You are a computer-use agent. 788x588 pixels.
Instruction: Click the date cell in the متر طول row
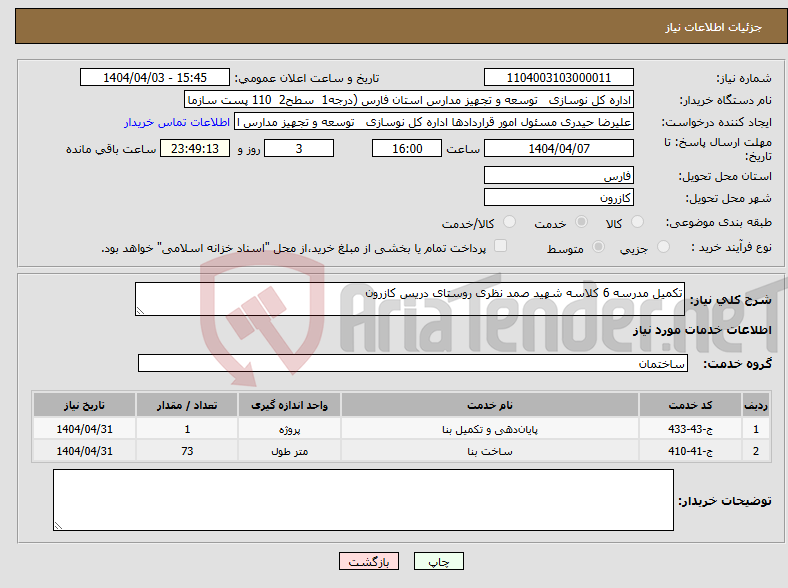pos(84,451)
